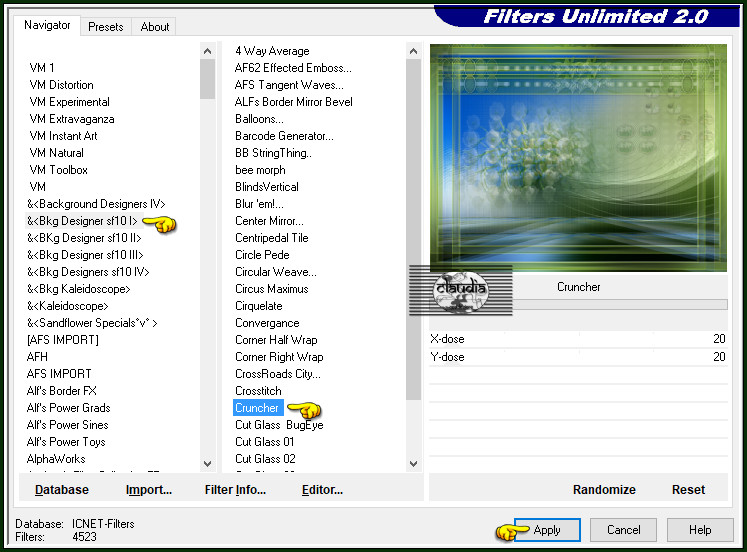Select &<Background Designers IV> category
This screenshot has width=747, height=552.
click(96, 204)
